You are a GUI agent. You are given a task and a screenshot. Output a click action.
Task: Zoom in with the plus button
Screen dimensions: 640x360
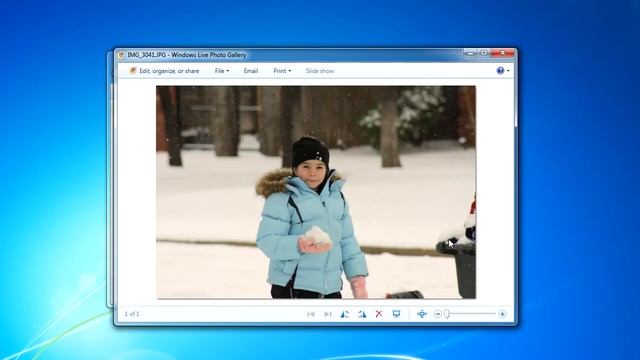point(502,314)
